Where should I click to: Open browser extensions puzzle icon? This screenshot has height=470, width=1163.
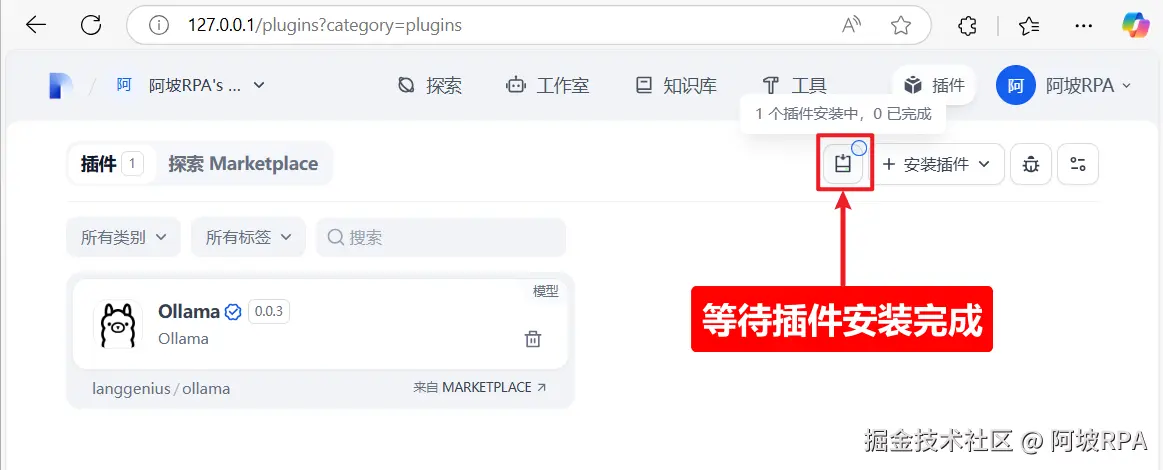[x=967, y=25]
